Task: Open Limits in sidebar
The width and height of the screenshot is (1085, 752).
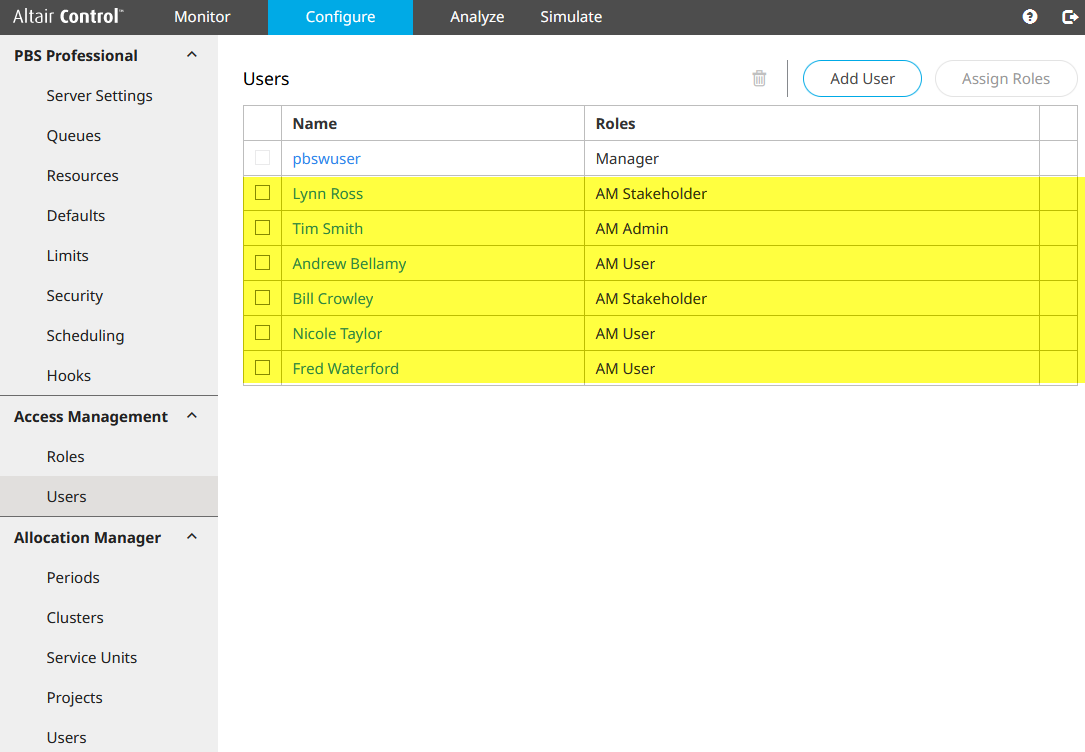Action: (67, 256)
